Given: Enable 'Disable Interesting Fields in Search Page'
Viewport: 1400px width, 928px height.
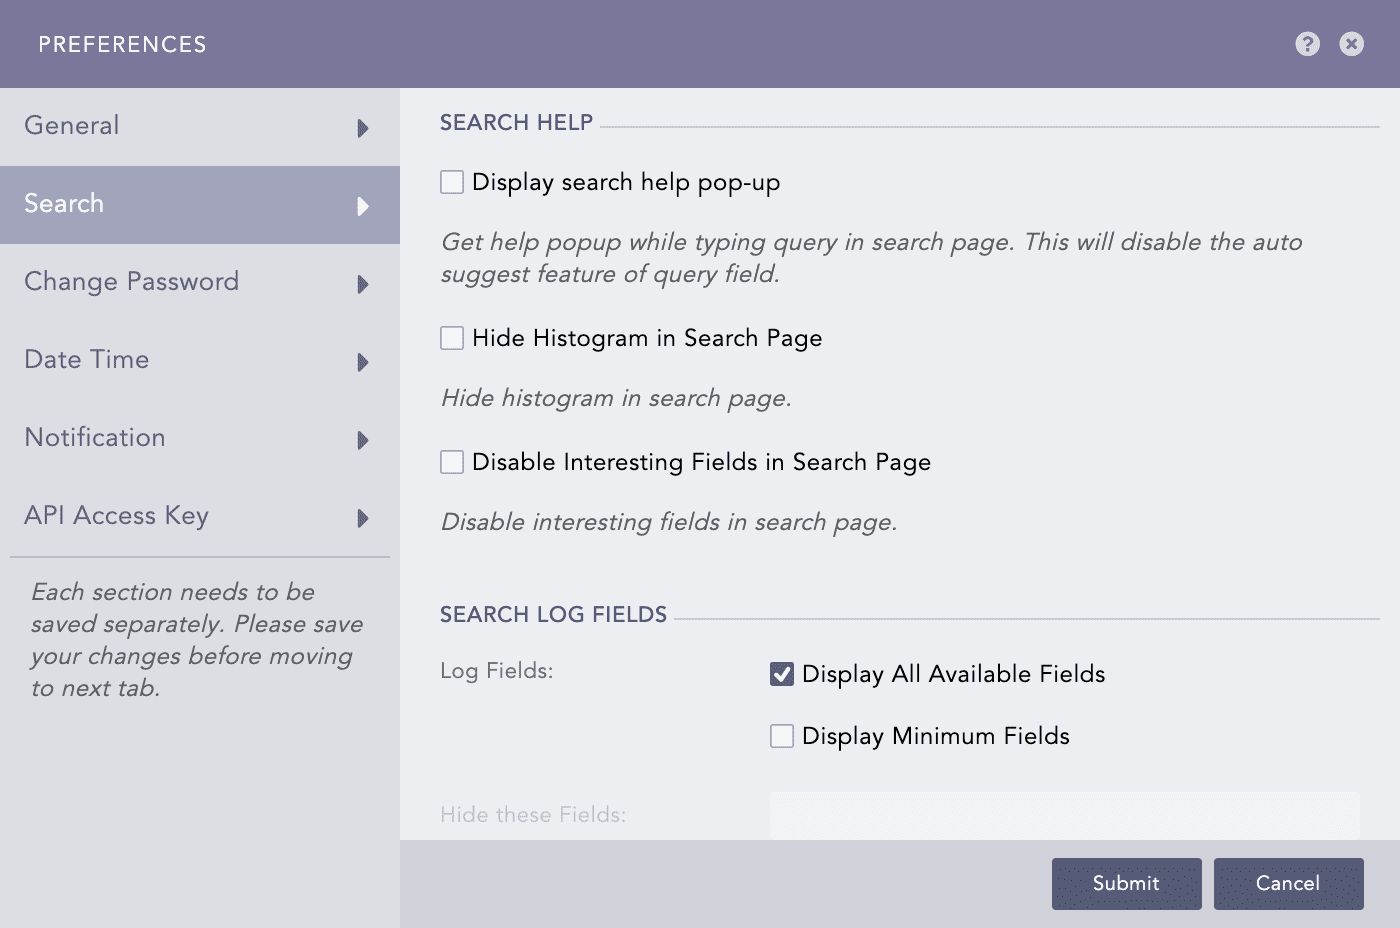Looking at the screenshot, I should pyautogui.click(x=451, y=462).
